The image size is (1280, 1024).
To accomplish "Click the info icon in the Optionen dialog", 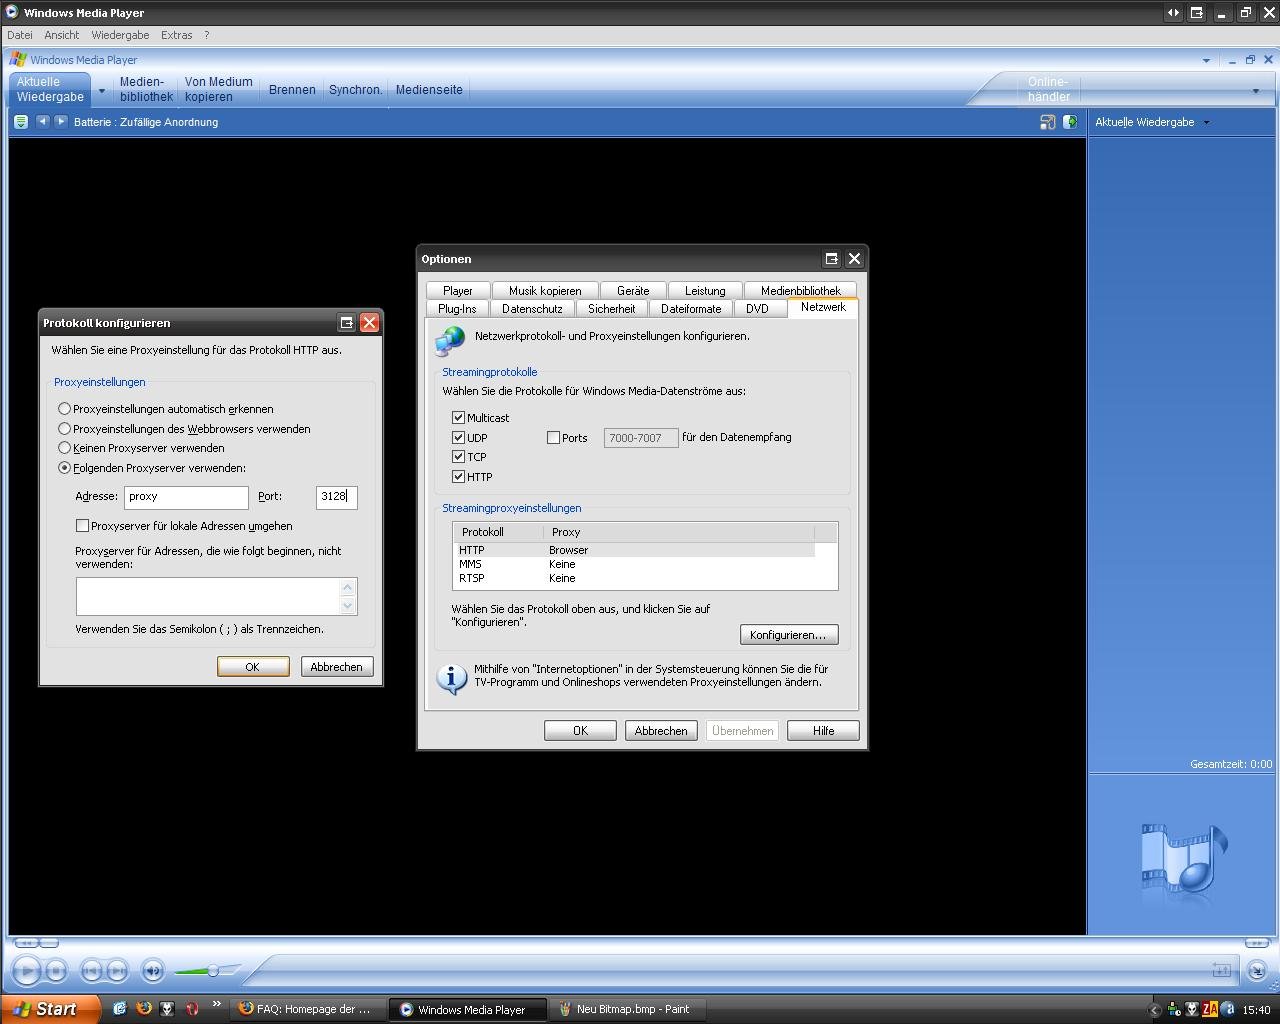I will pyautogui.click(x=452, y=679).
